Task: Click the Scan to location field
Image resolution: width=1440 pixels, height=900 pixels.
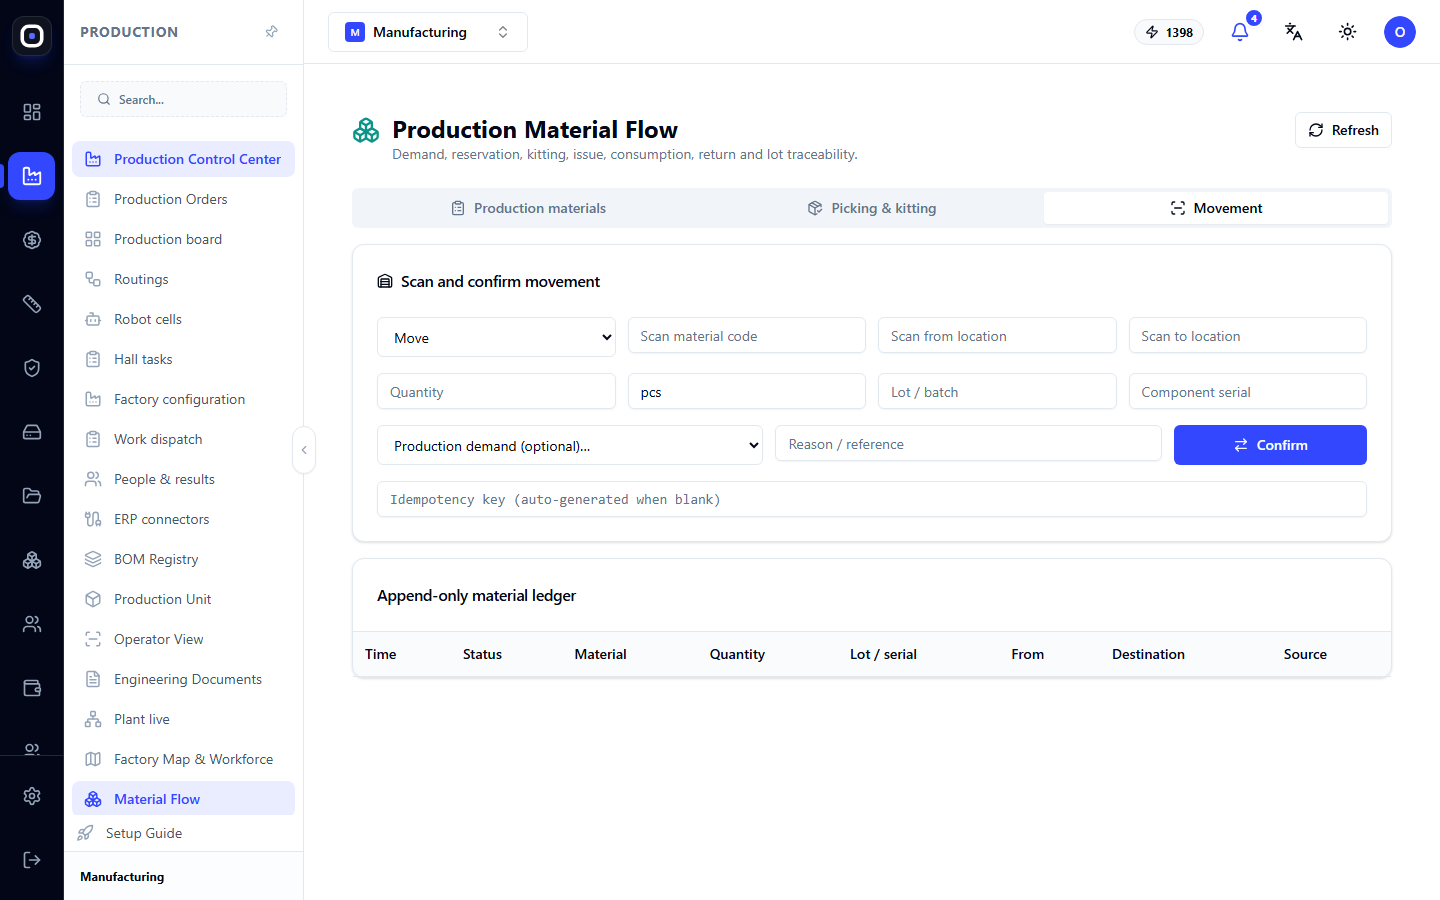Action: click(x=1248, y=336)
